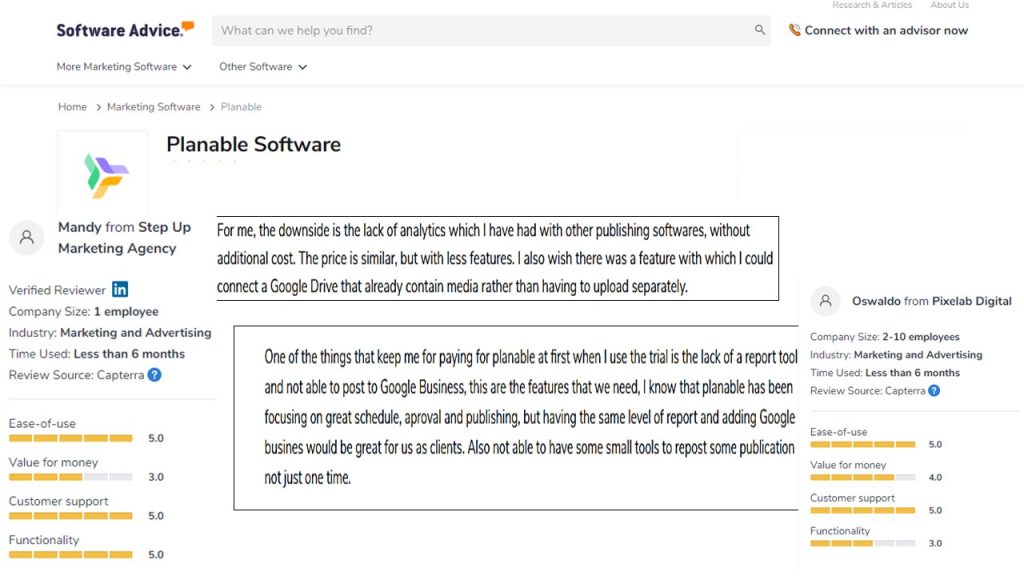Viewport: 1024px width, 576px height.
Task: Go to the Marketing Software breadcrumb
Action: [x=153, y=106]
